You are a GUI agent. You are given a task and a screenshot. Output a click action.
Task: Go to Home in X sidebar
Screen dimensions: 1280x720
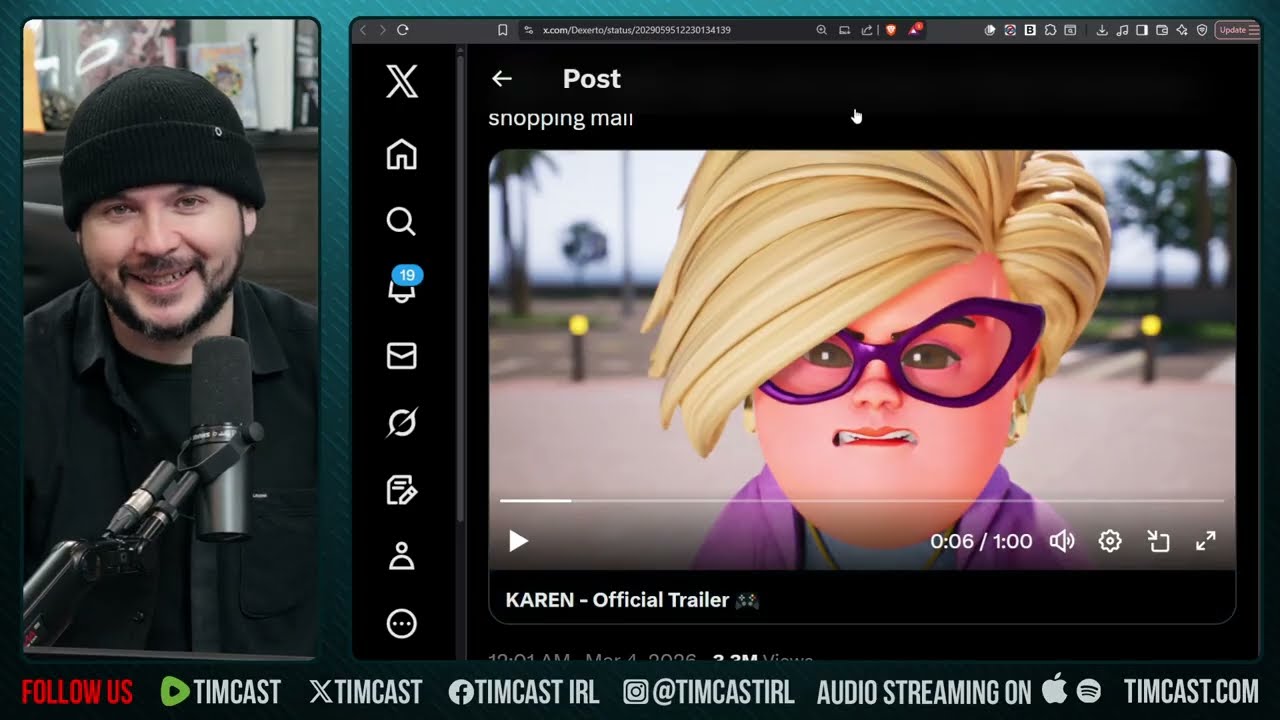pos(401,155)
